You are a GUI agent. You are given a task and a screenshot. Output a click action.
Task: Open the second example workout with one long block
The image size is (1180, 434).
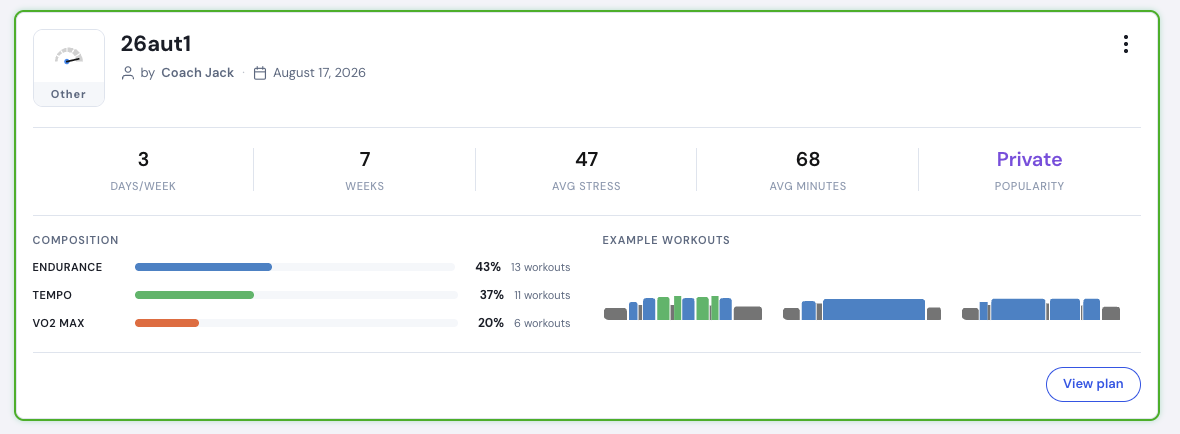pos(862,309)
